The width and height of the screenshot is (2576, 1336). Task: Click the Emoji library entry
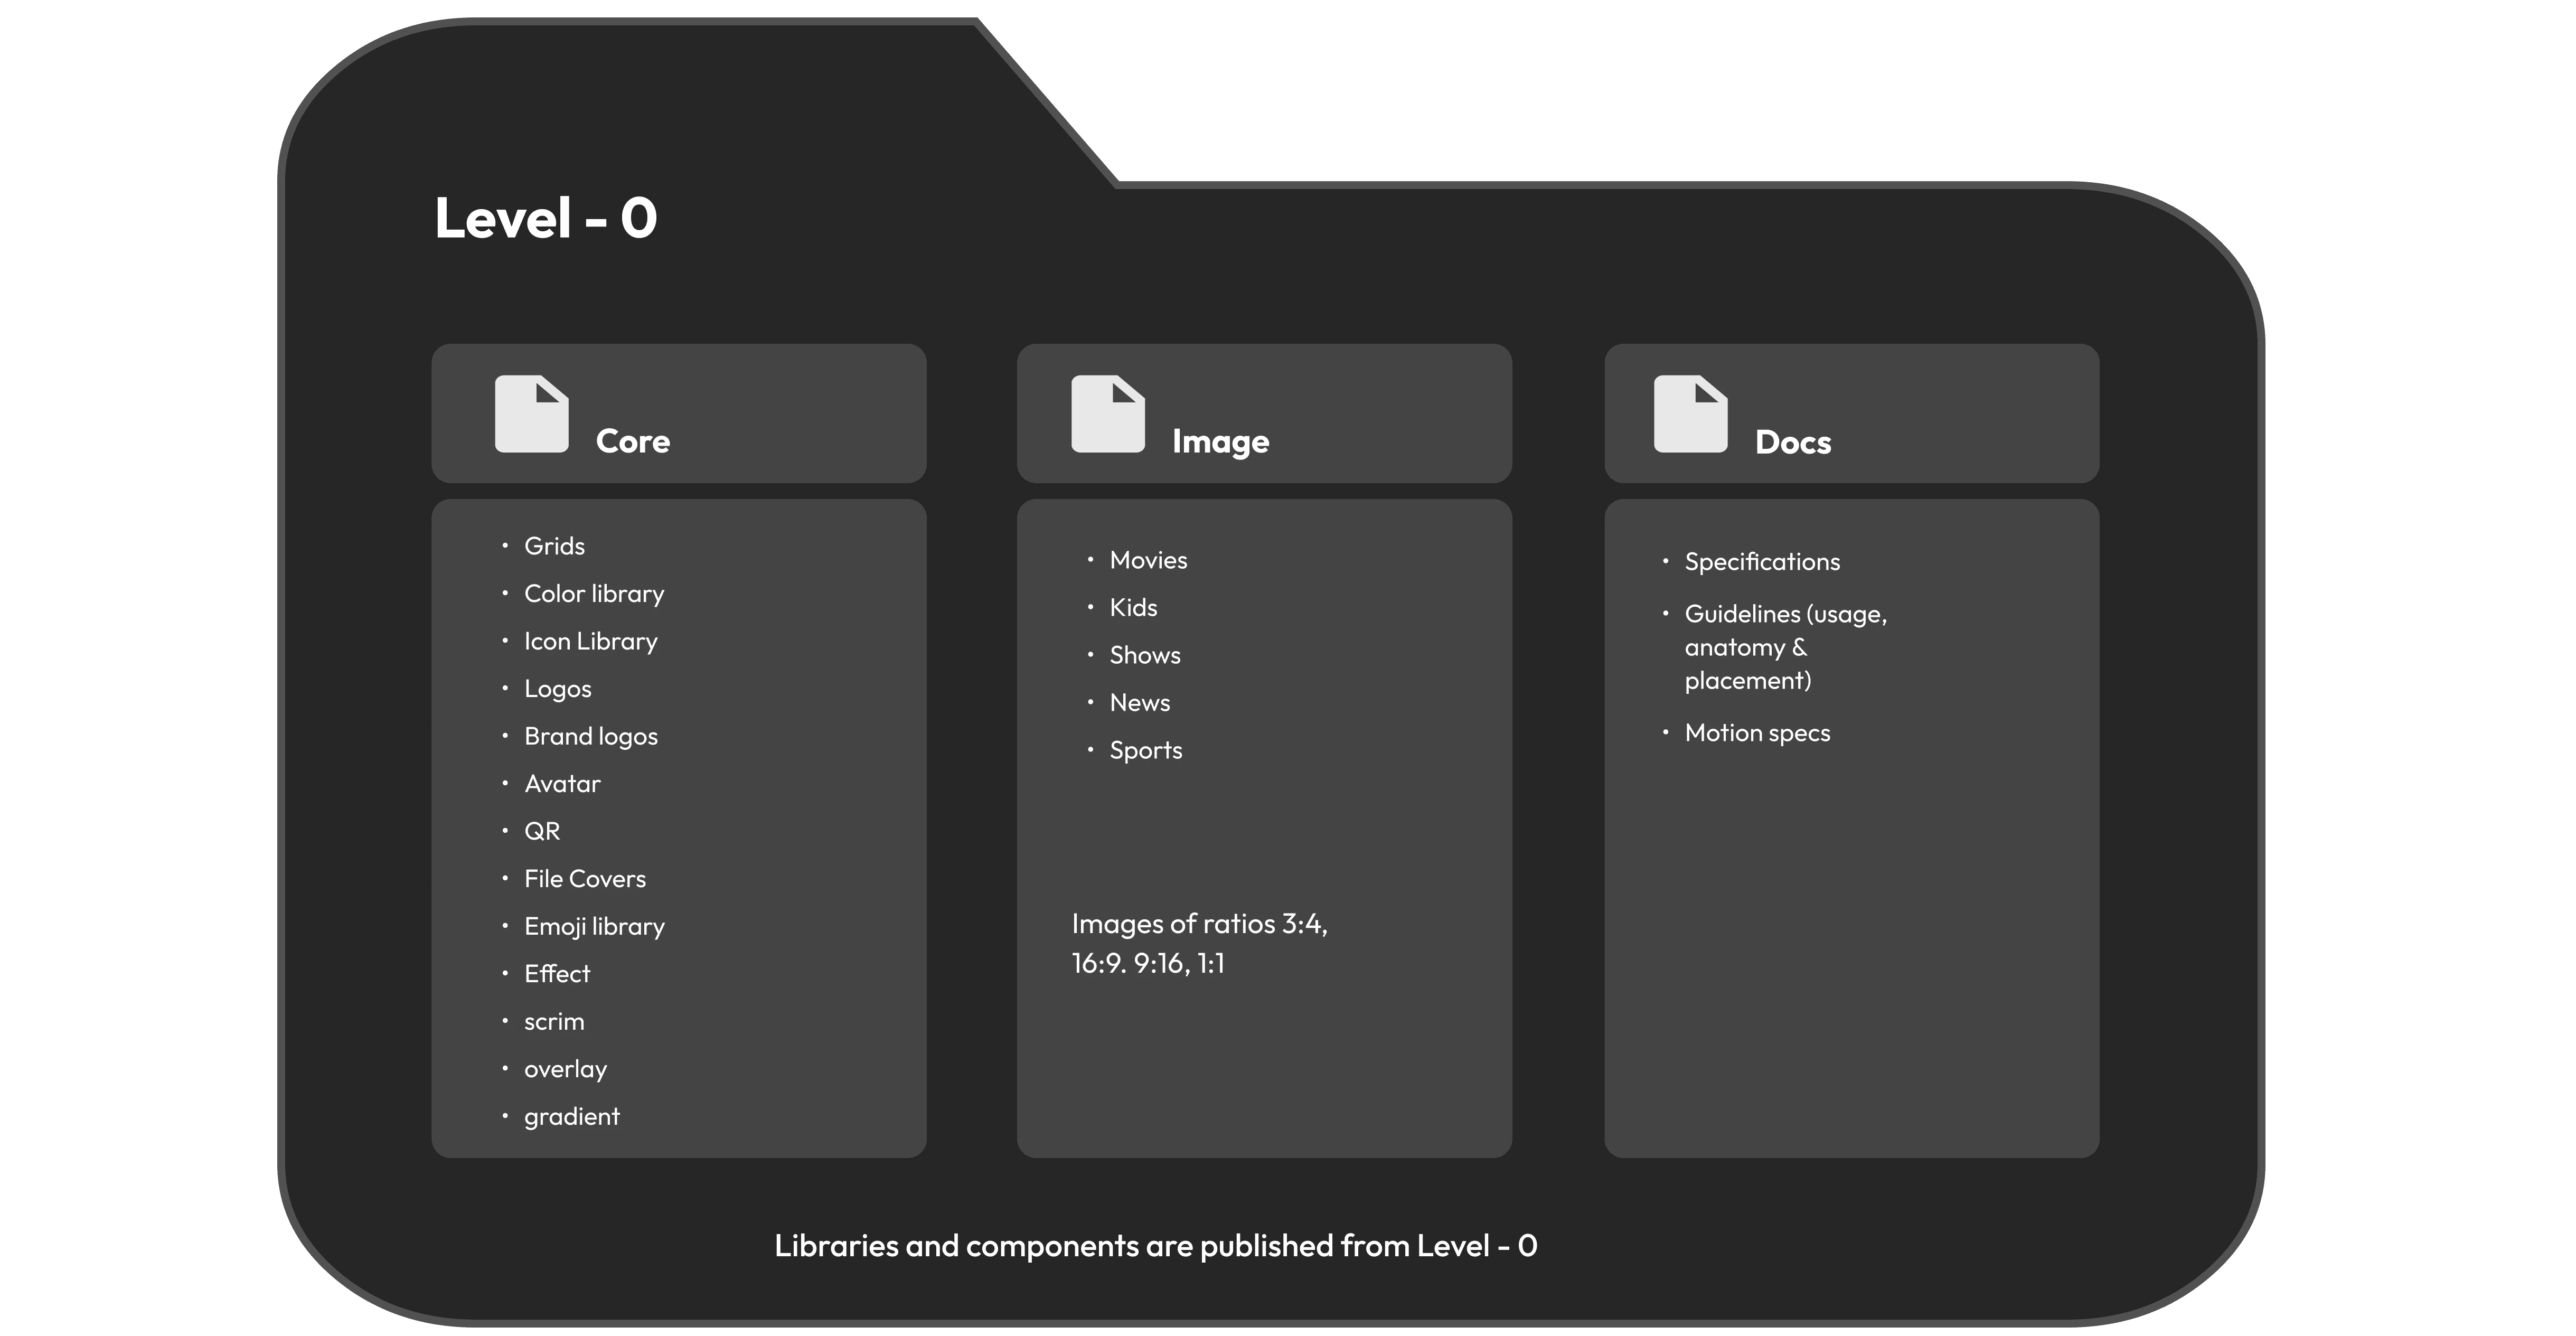594,926
